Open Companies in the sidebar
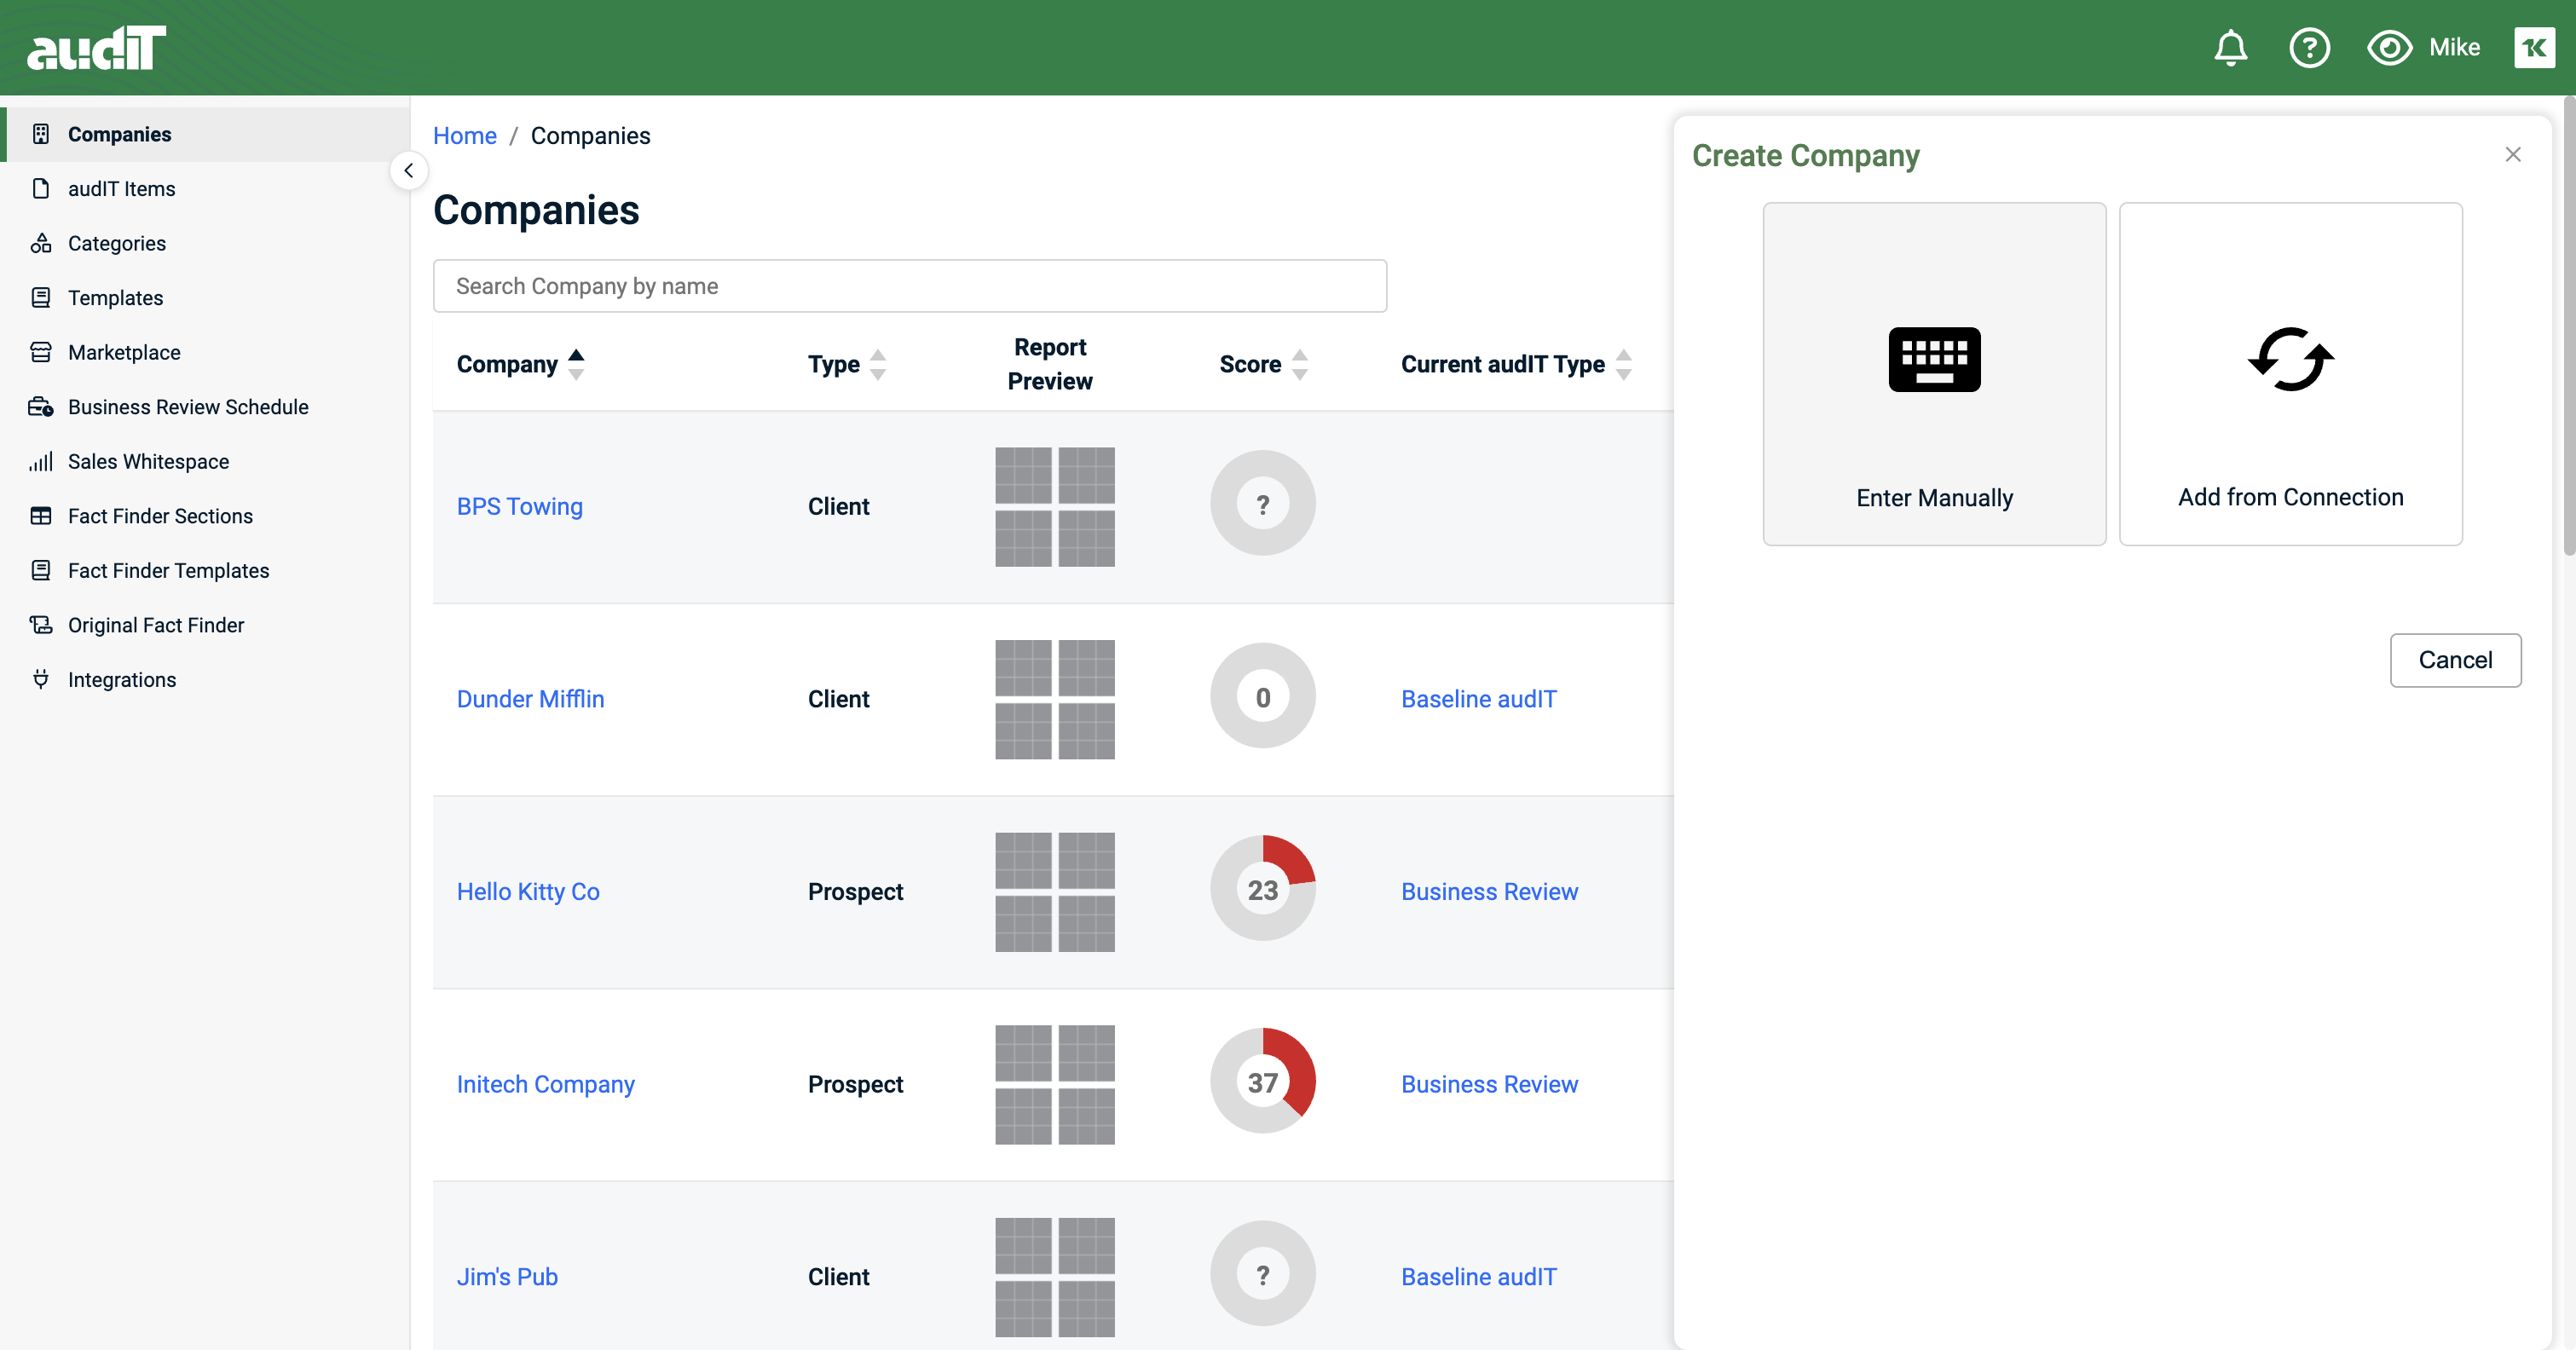Image resolution: width=2576 pixels, height=1350 pixels. [205, 134]
